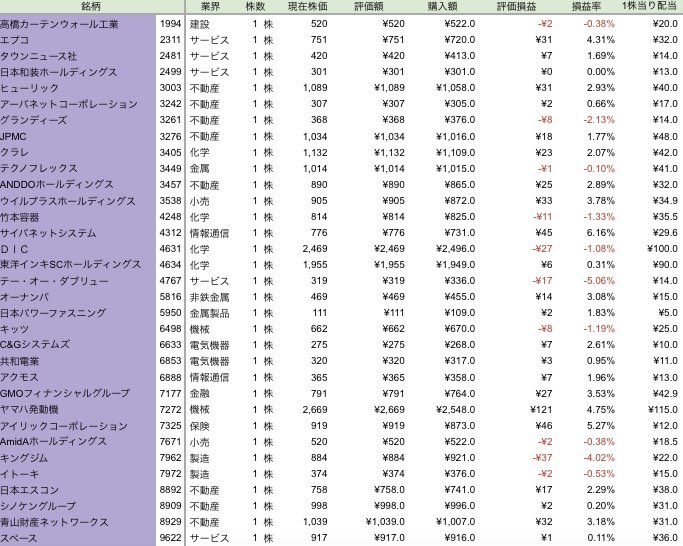Select current price 2,469

315,249
